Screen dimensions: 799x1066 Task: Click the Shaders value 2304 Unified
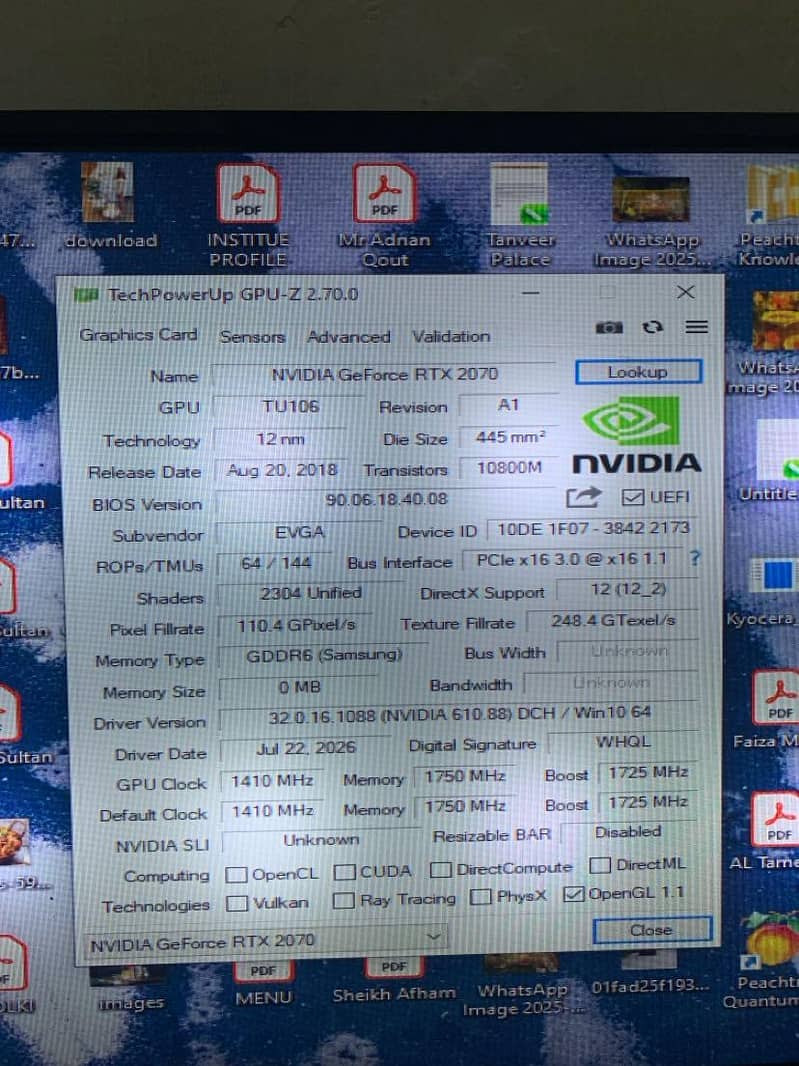pos(311,593)
